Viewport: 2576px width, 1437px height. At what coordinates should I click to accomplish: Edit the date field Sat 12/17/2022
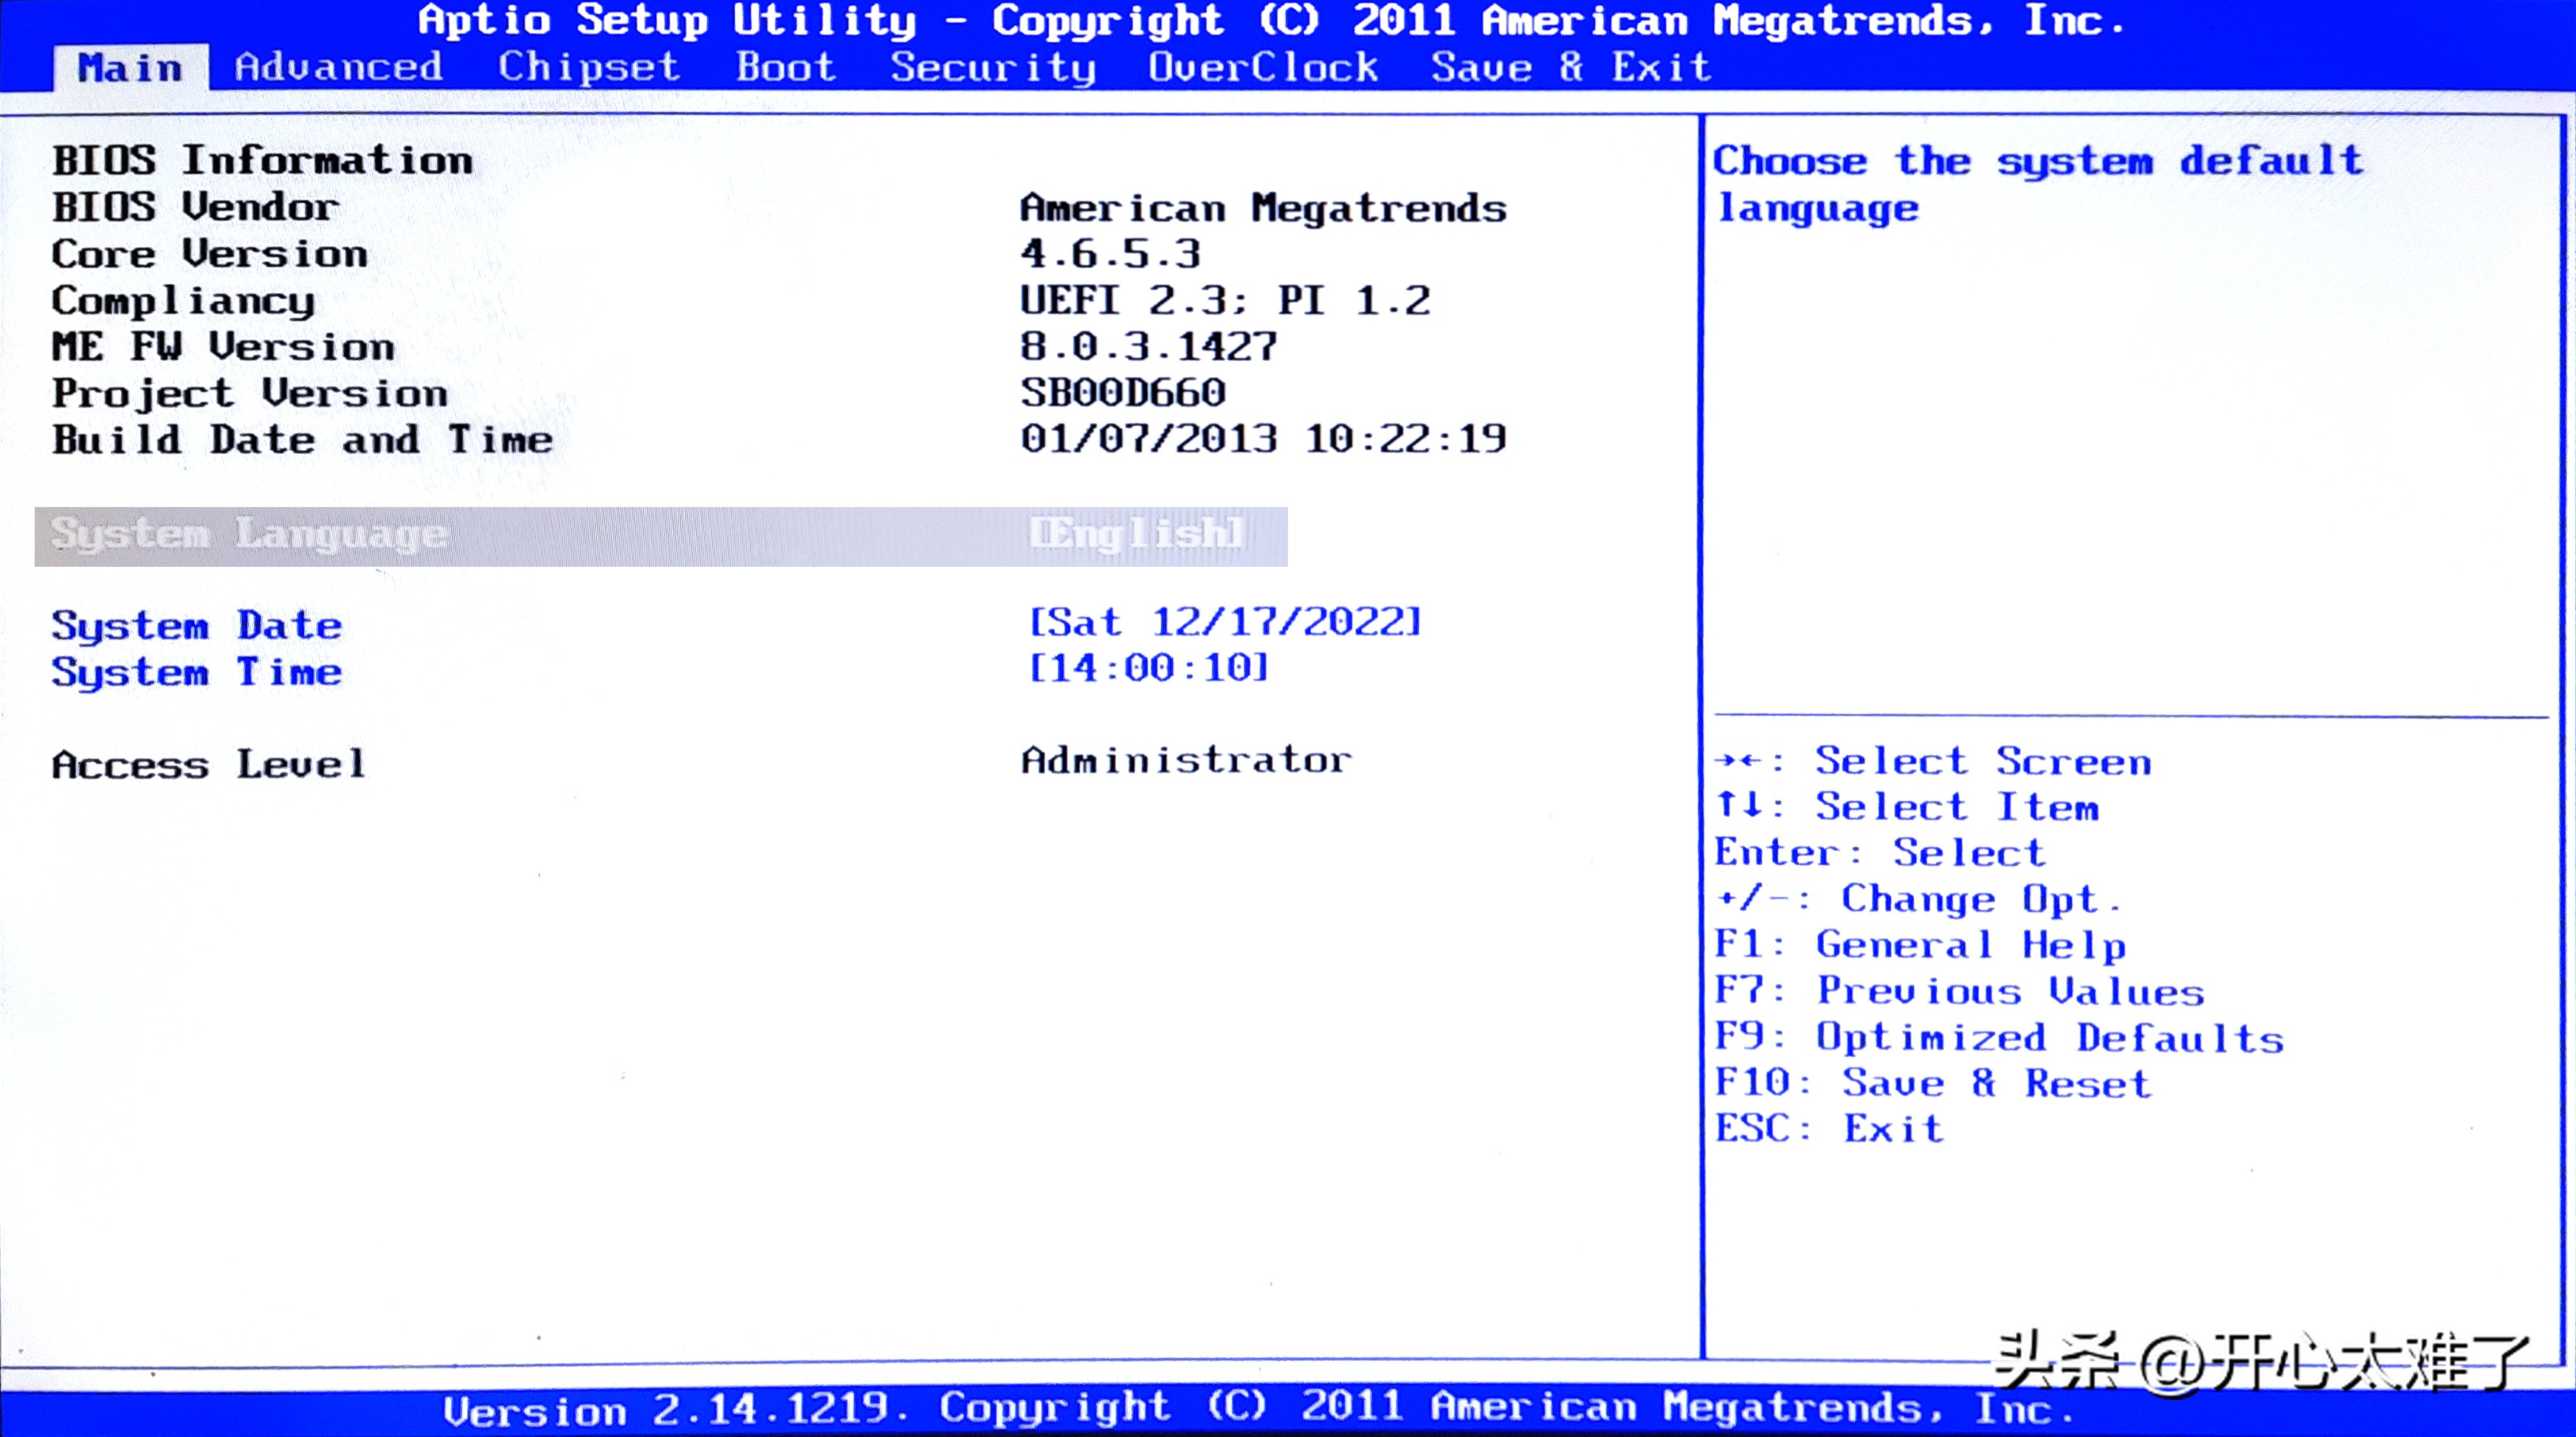(x=1224, y=622)
